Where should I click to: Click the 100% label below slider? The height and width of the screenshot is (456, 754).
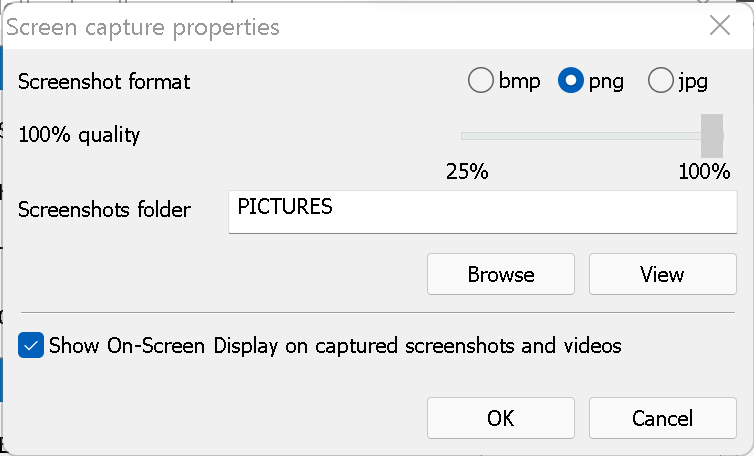pos(704,171)
